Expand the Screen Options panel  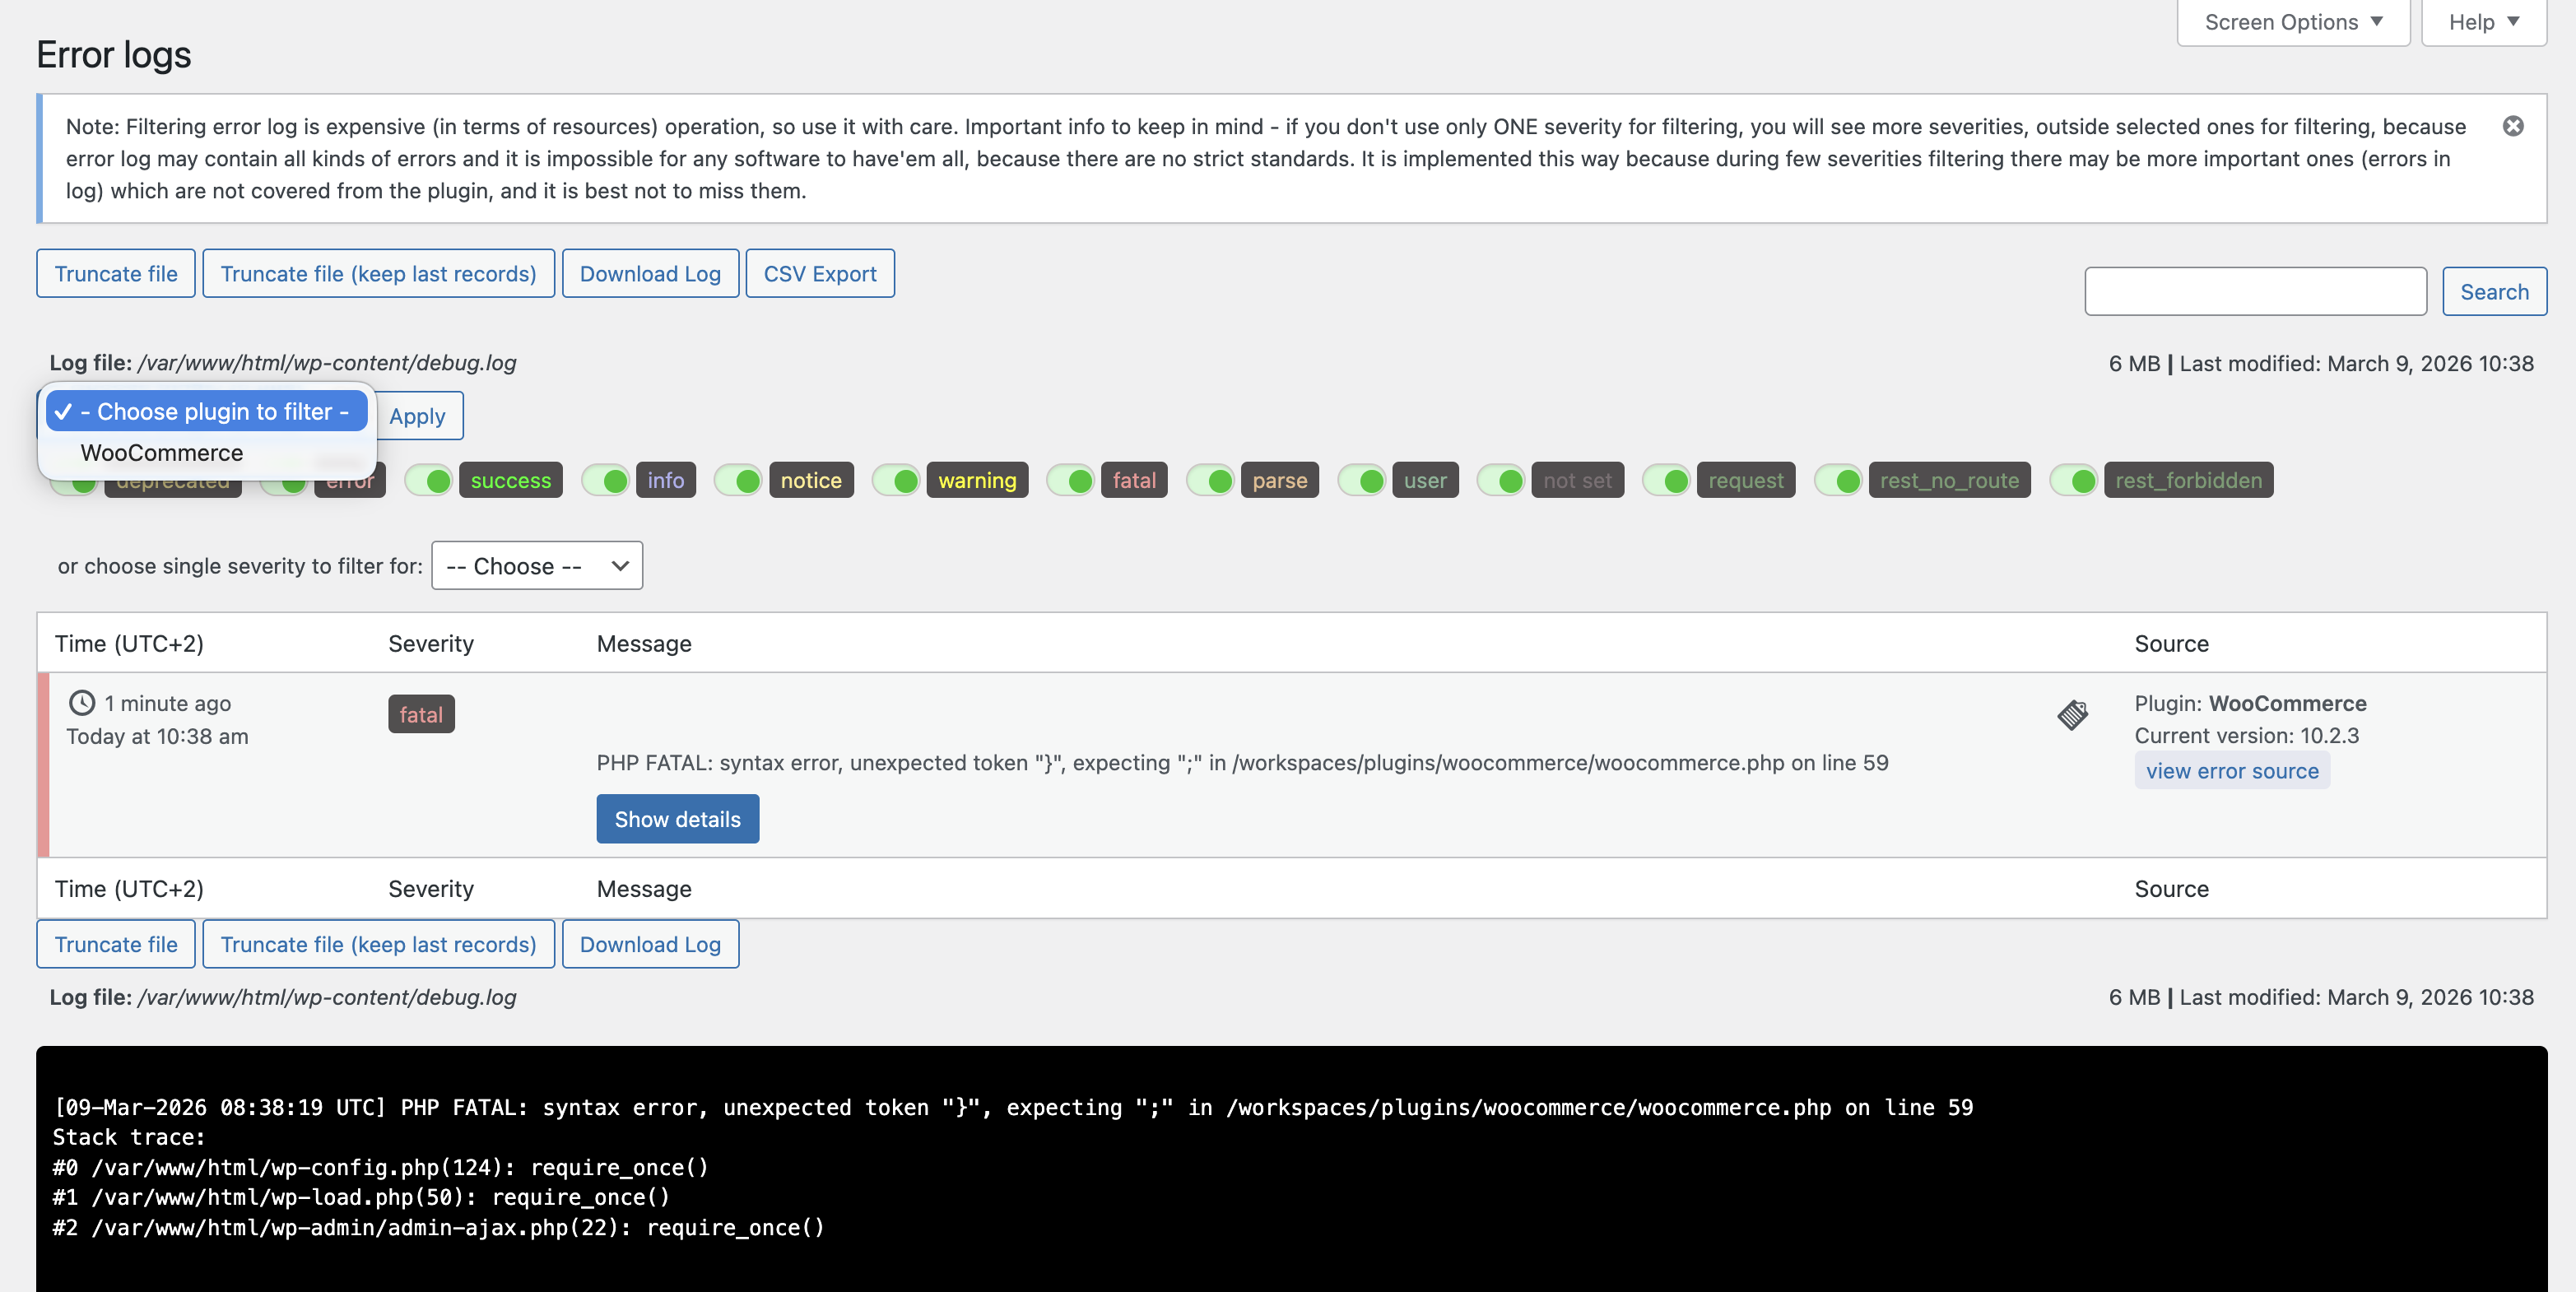(2293, 22)
